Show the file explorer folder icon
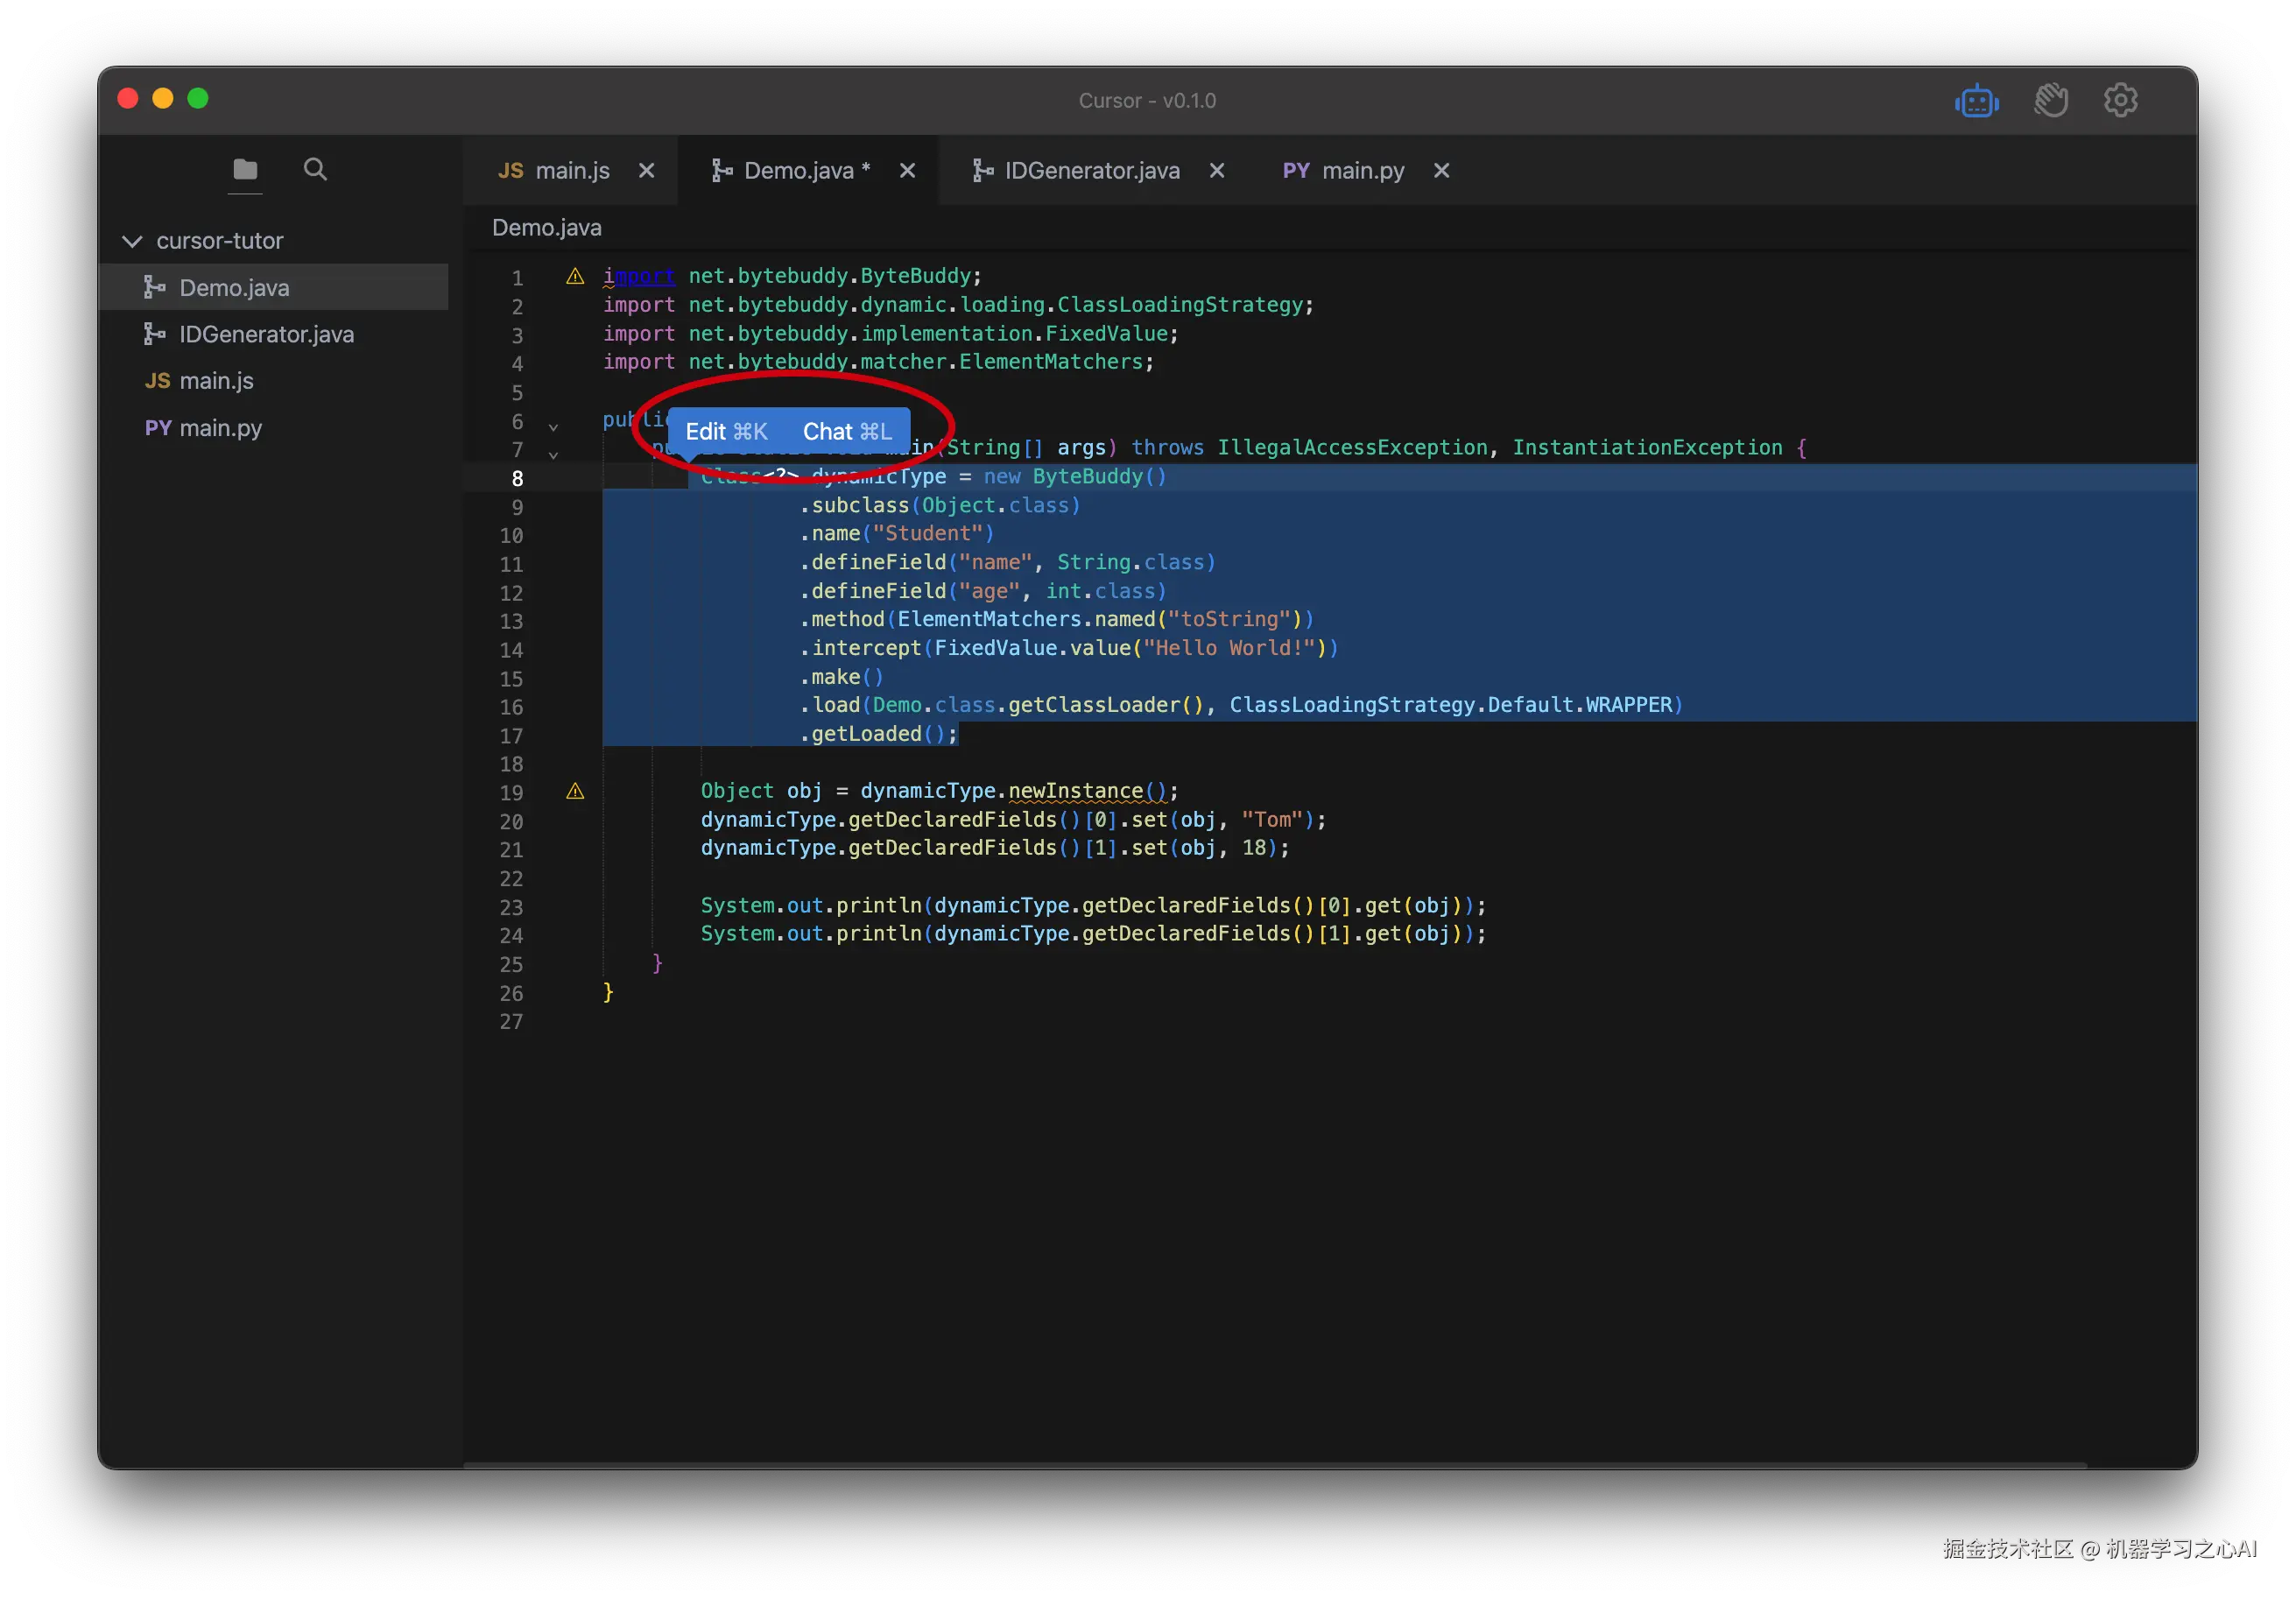 [x=245, y=169]
